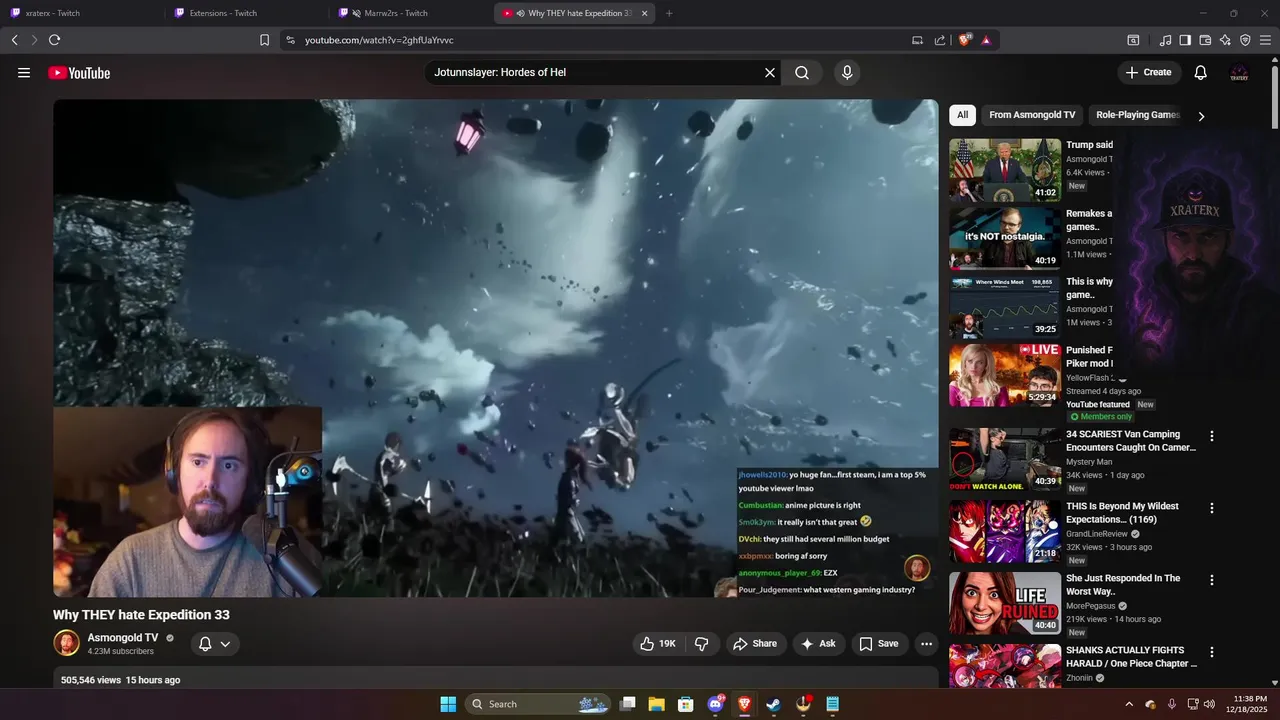Click the browser address bar URL
This screenshot has height=720, width=1280.
tap(379, 40)
